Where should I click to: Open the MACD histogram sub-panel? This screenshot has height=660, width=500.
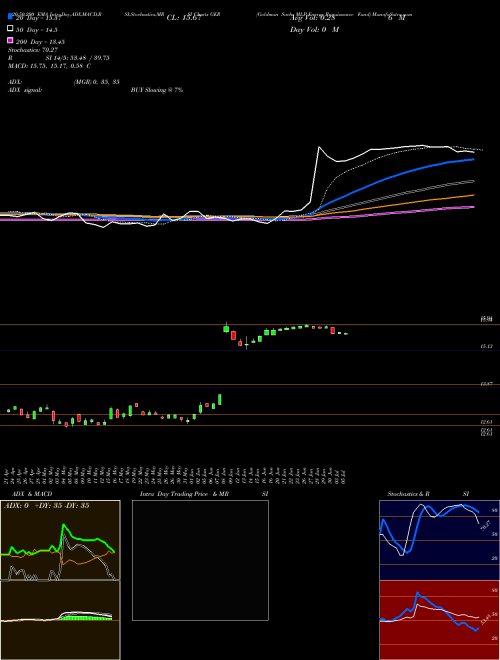(x=60, y=620)
